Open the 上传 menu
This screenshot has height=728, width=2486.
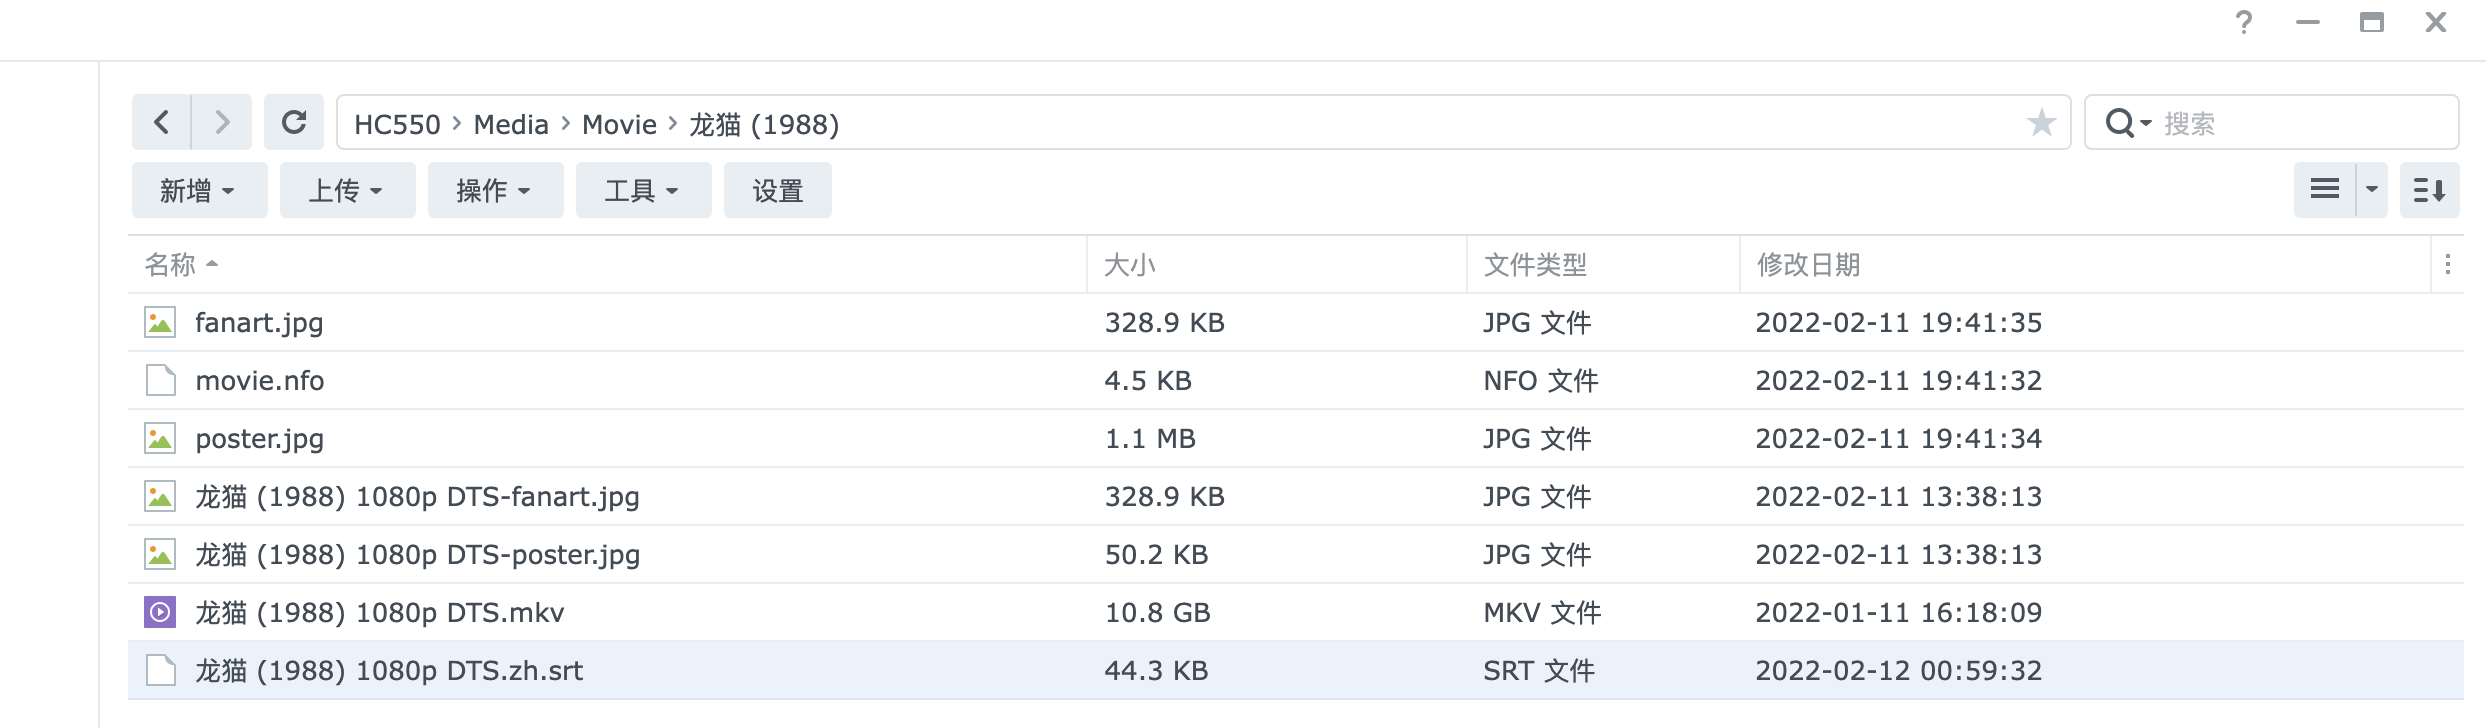pos(347,189)
